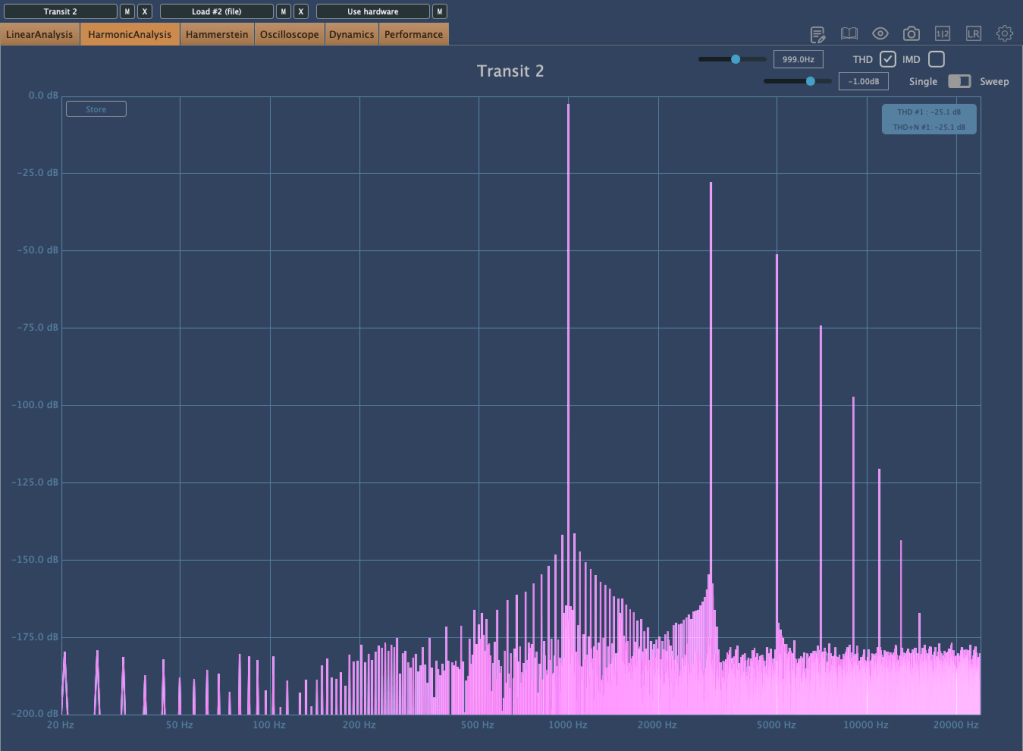The width and height of the screenshot is (1023, 751).
Task: Click the frequency slider handle
Action: [736, 60]
